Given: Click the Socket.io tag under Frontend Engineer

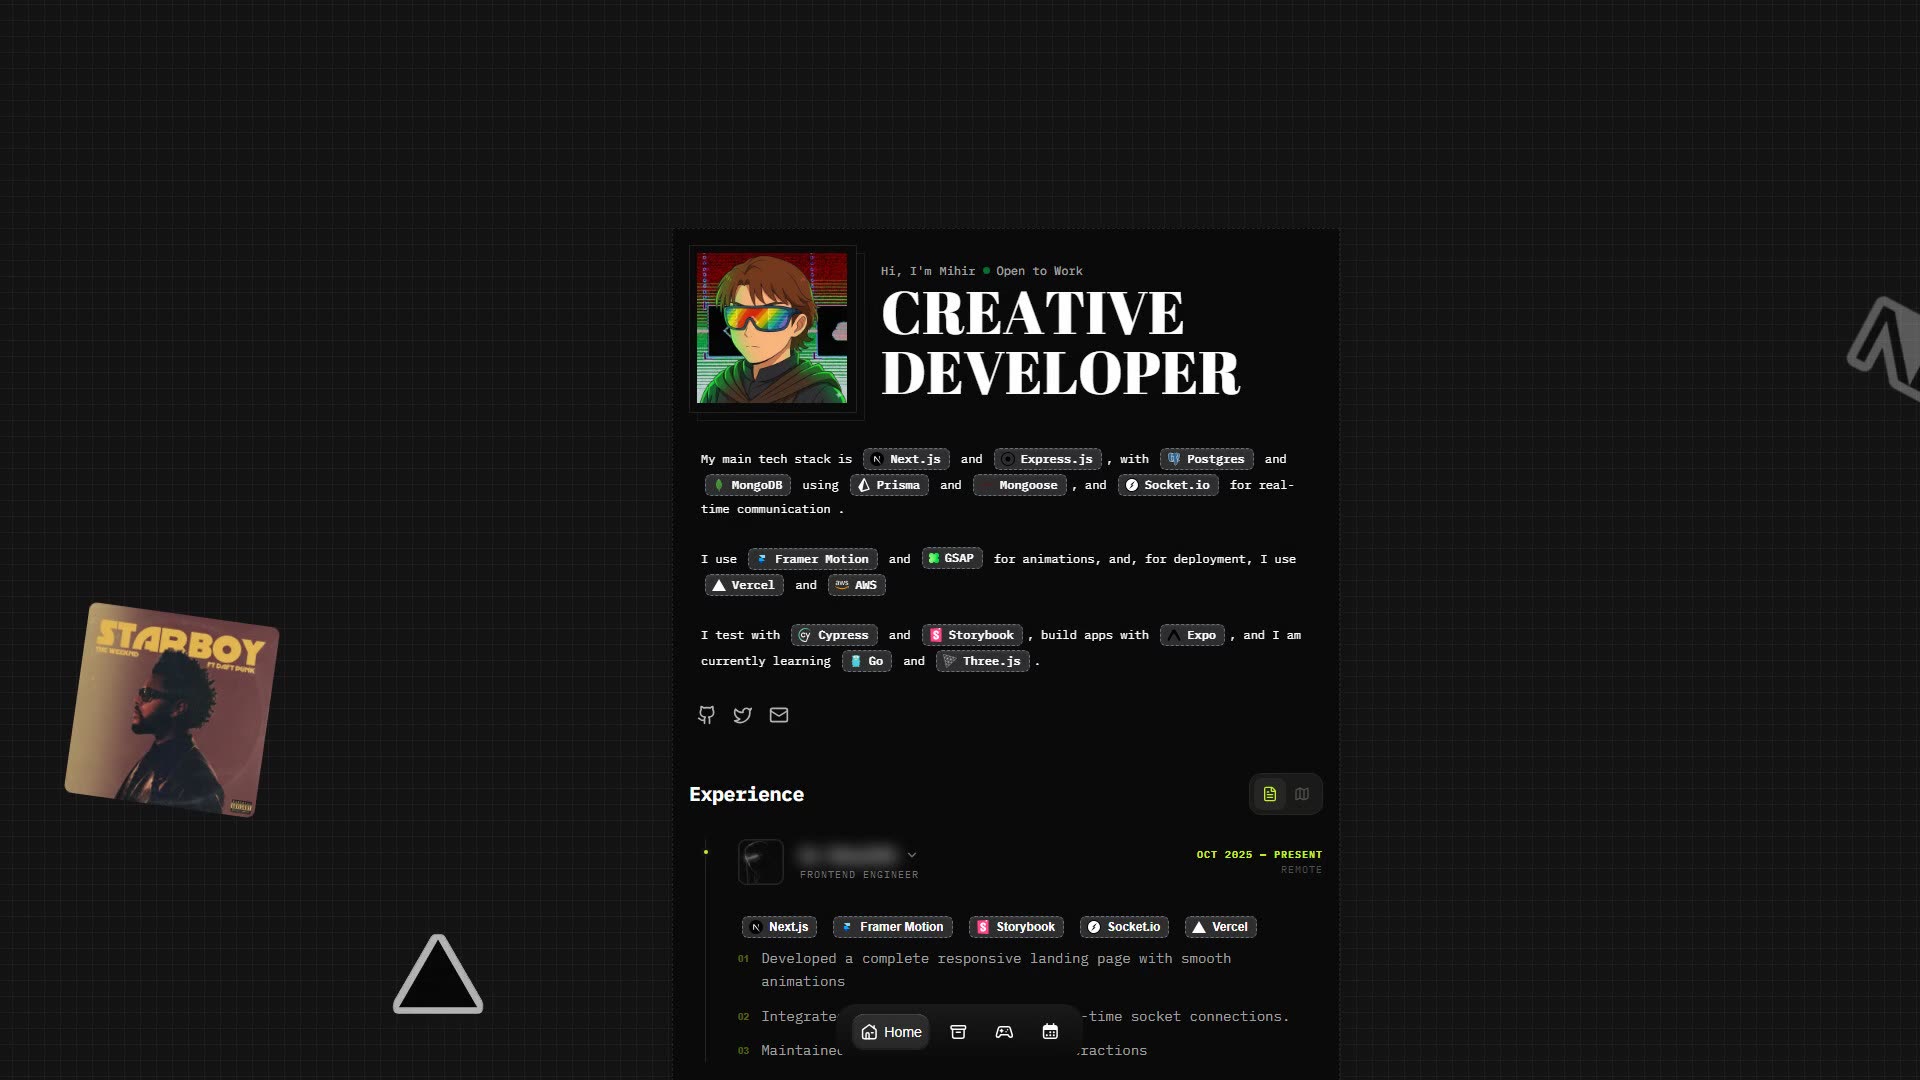Looking at the screenshot, I should [1124, 927].
